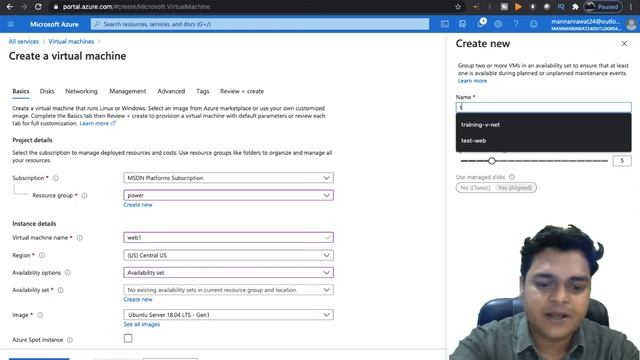Show Region info tooltip icon
640x360 pixels.
(42, 255)
